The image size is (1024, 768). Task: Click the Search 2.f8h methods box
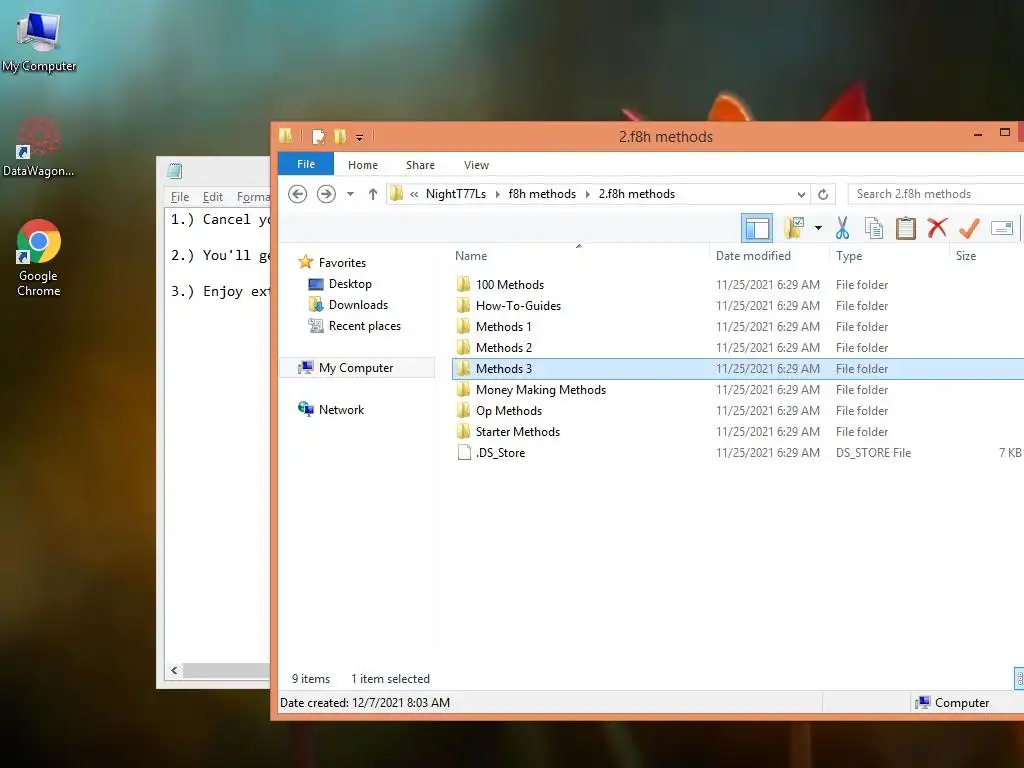(936, 194)
